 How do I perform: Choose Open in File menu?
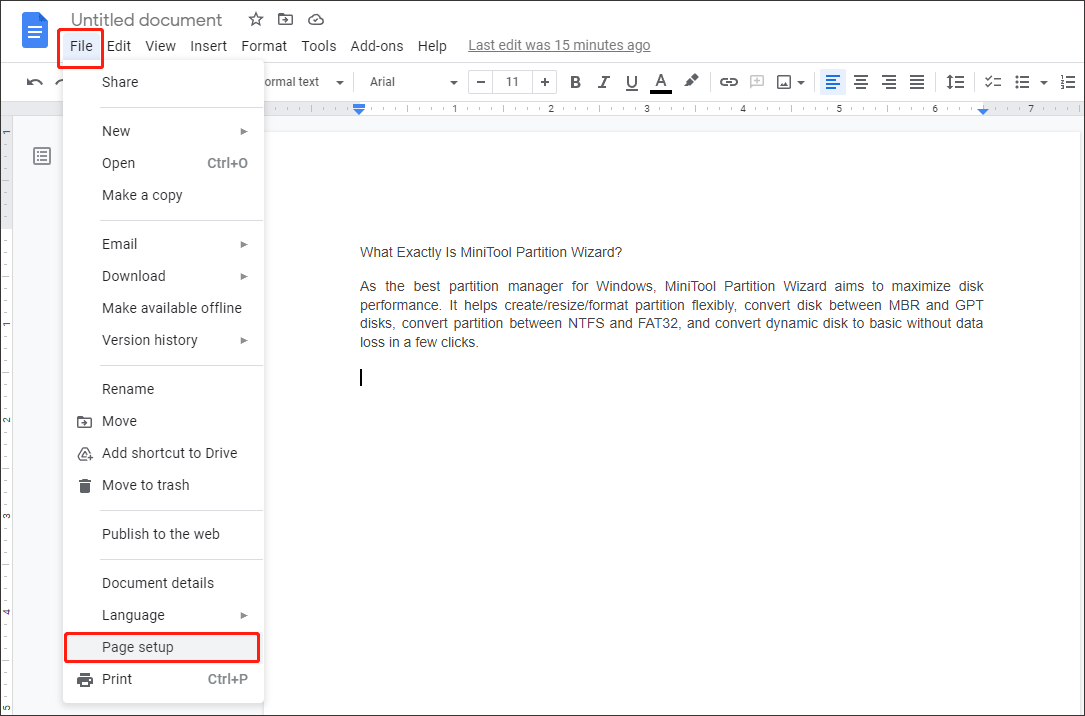[163, 163]
